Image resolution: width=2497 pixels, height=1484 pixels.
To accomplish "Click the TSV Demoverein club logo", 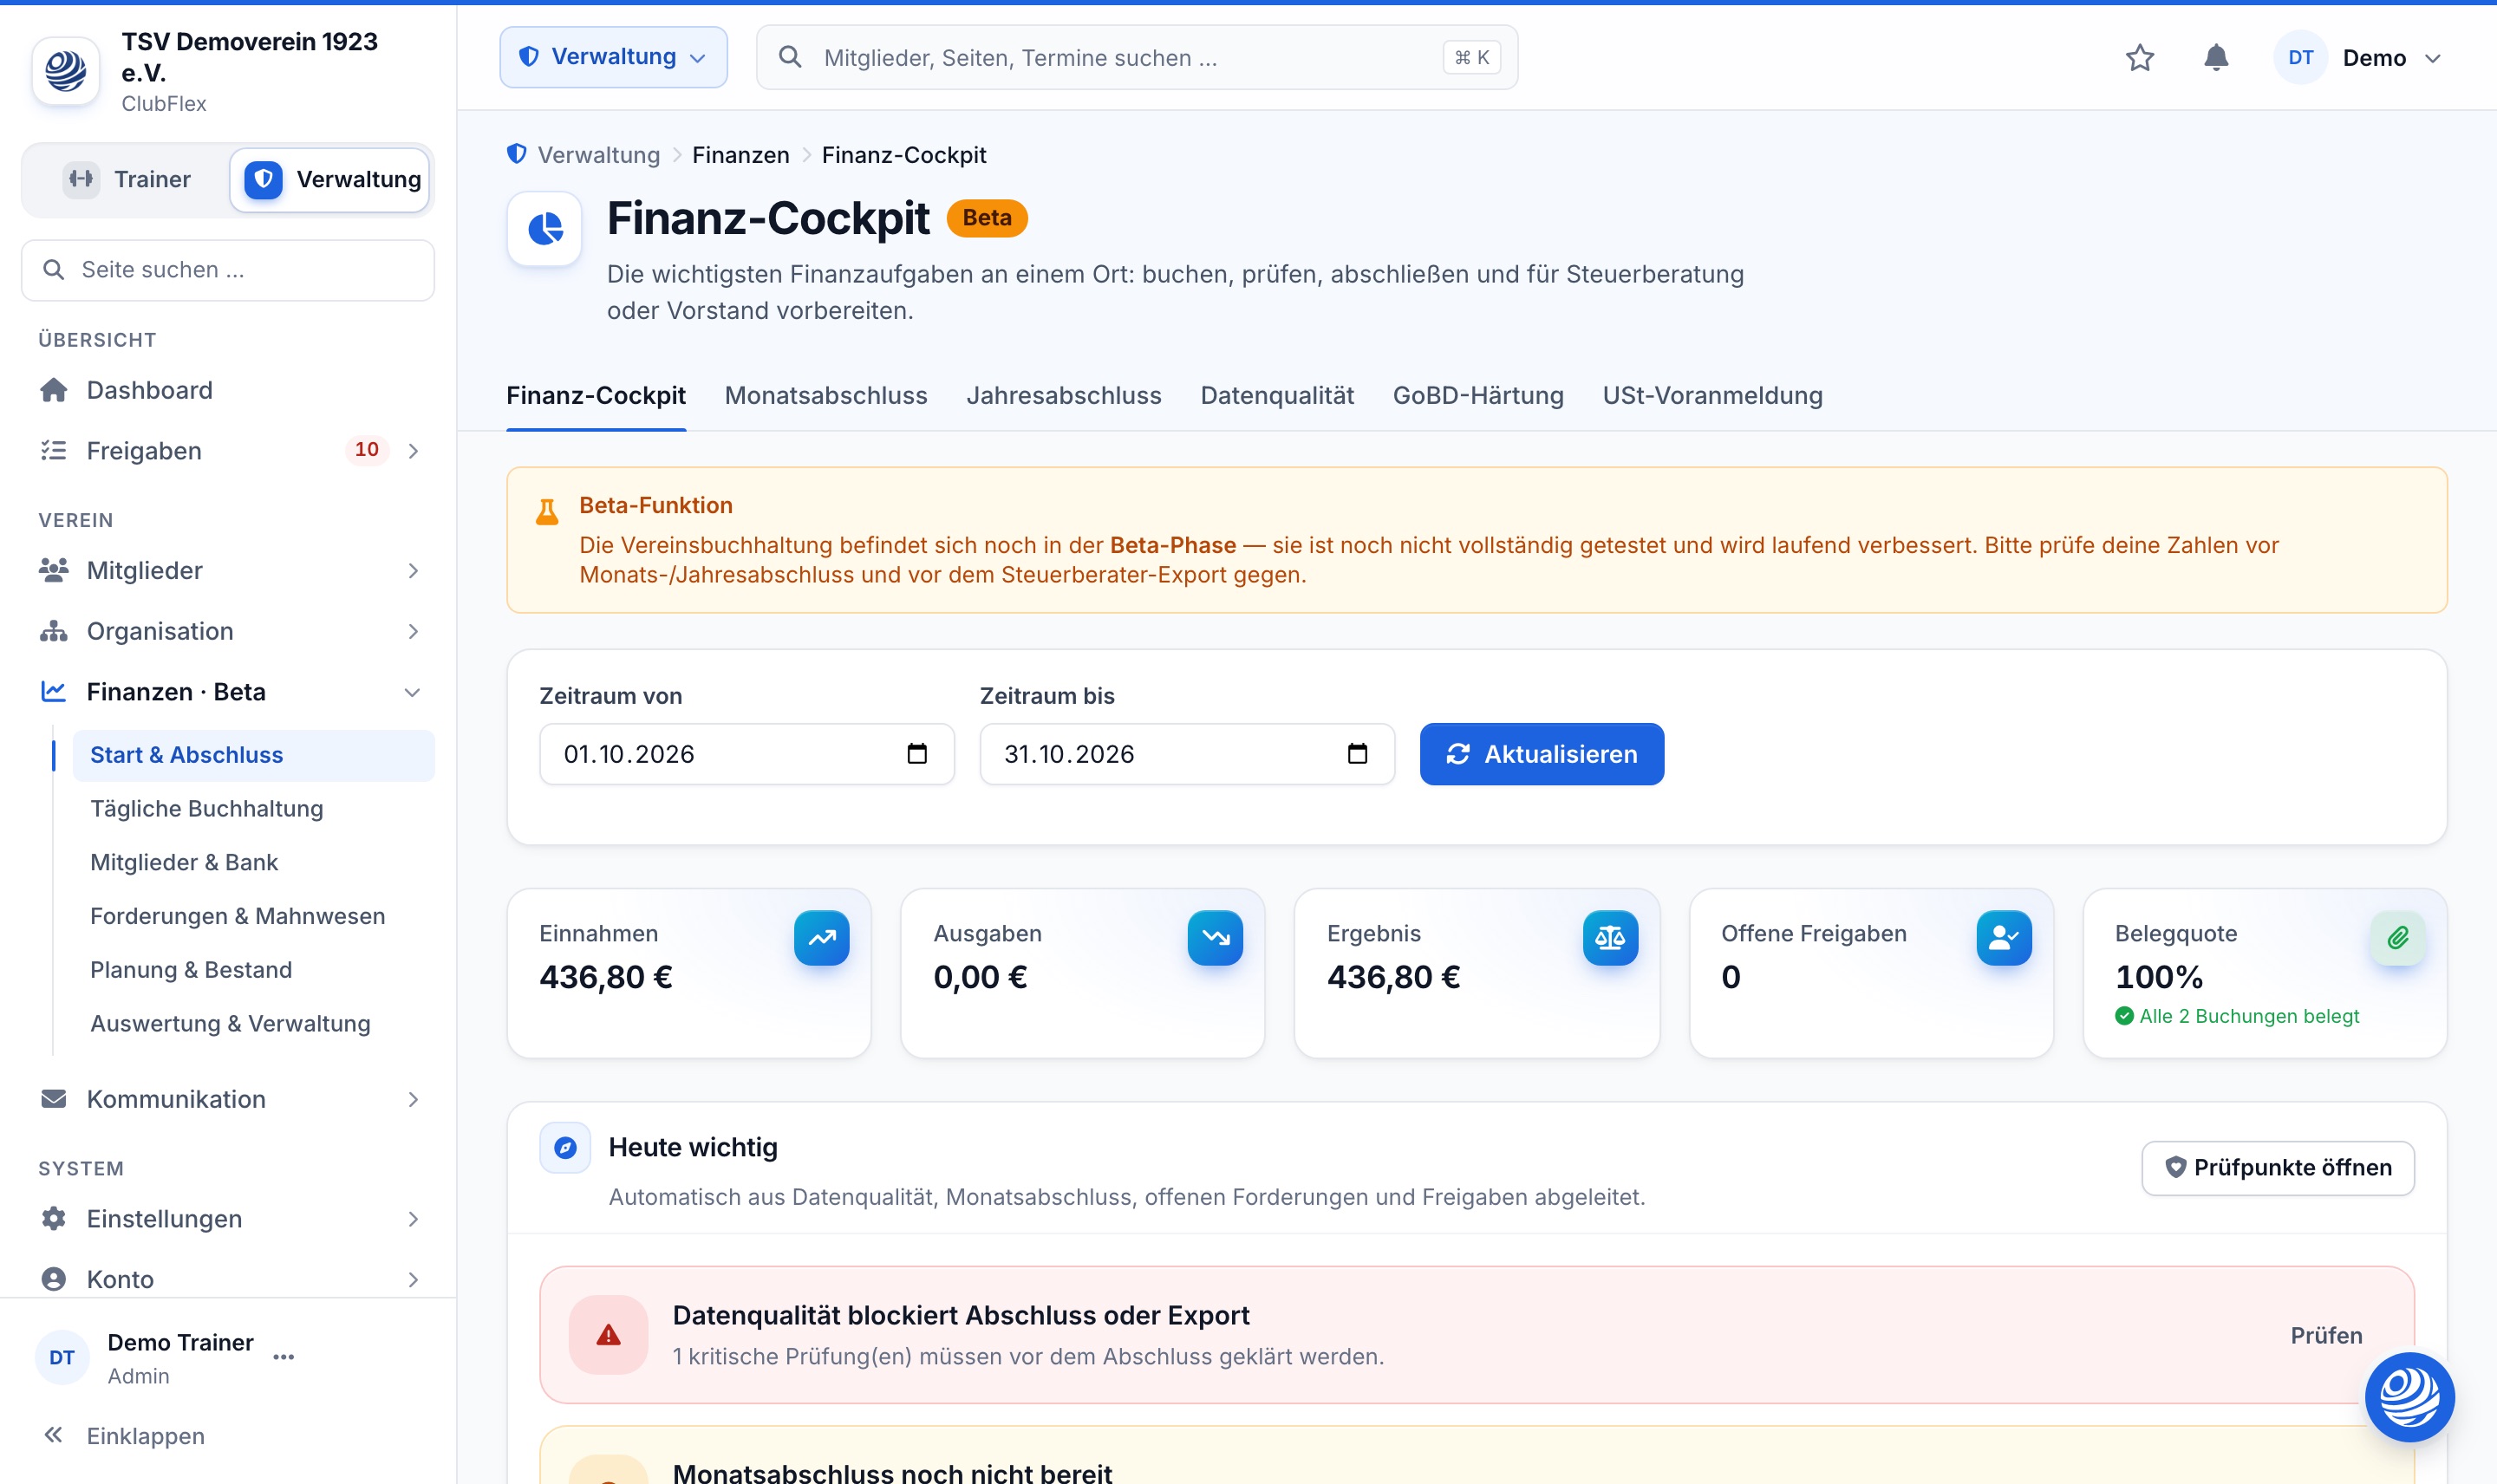I will 66,71.
